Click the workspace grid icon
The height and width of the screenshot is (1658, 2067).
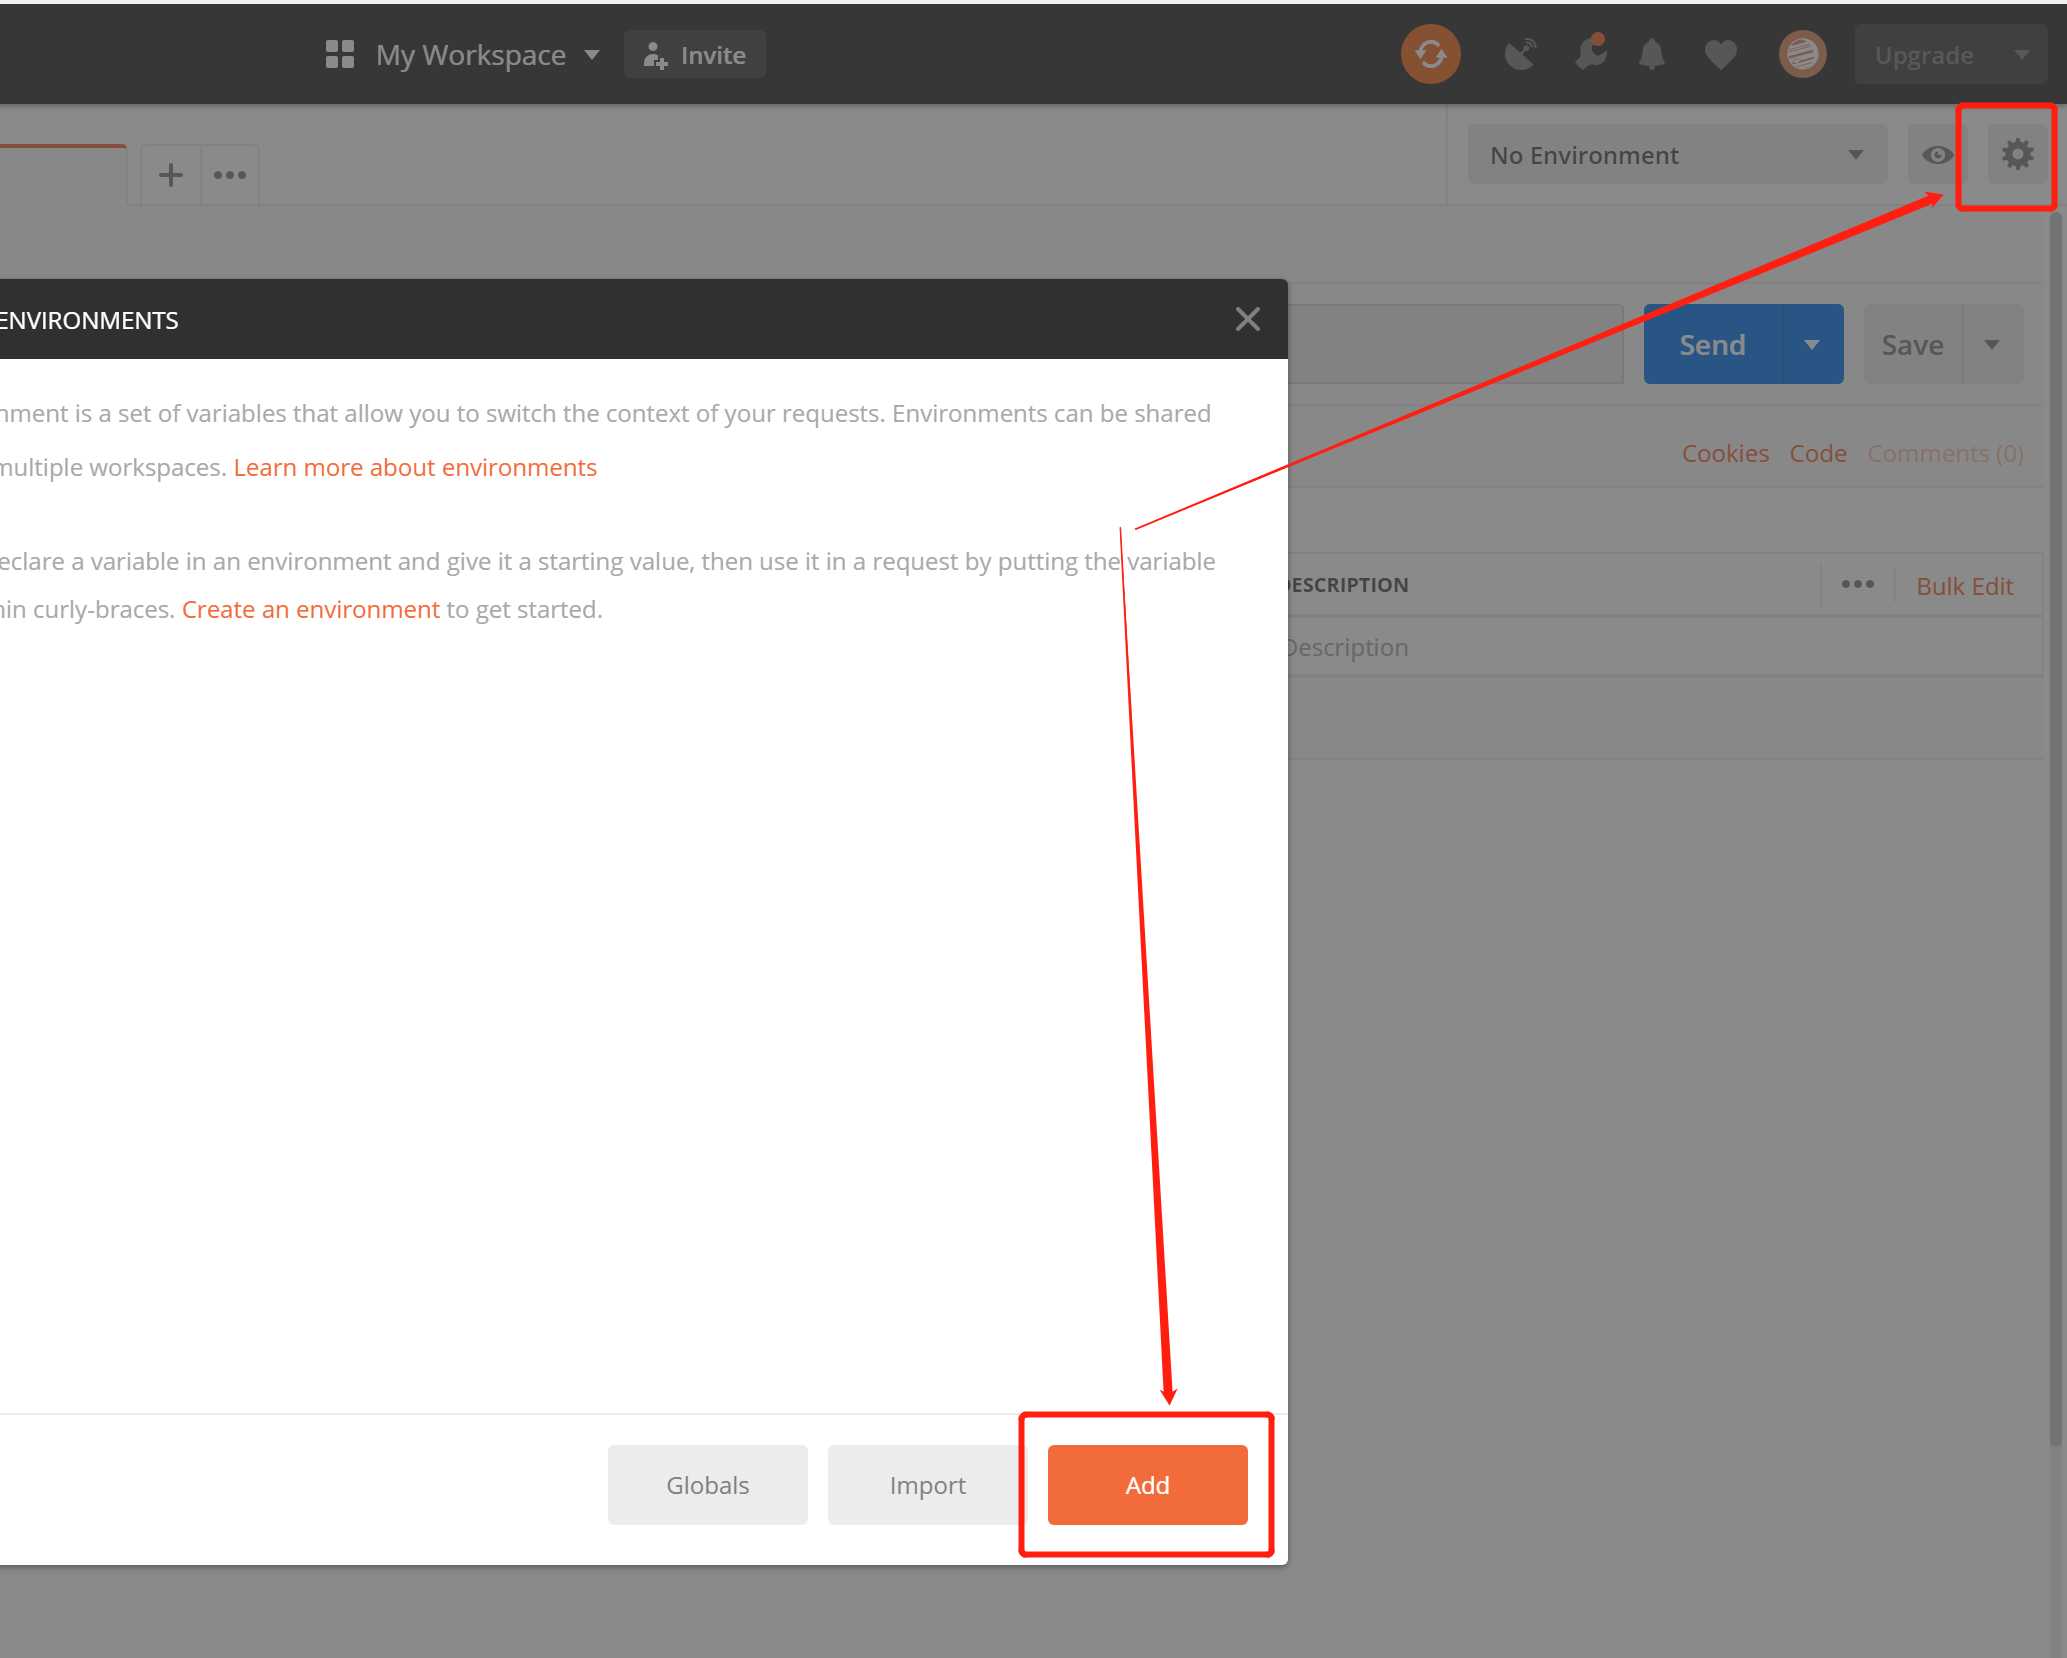(x=340, y=55)
